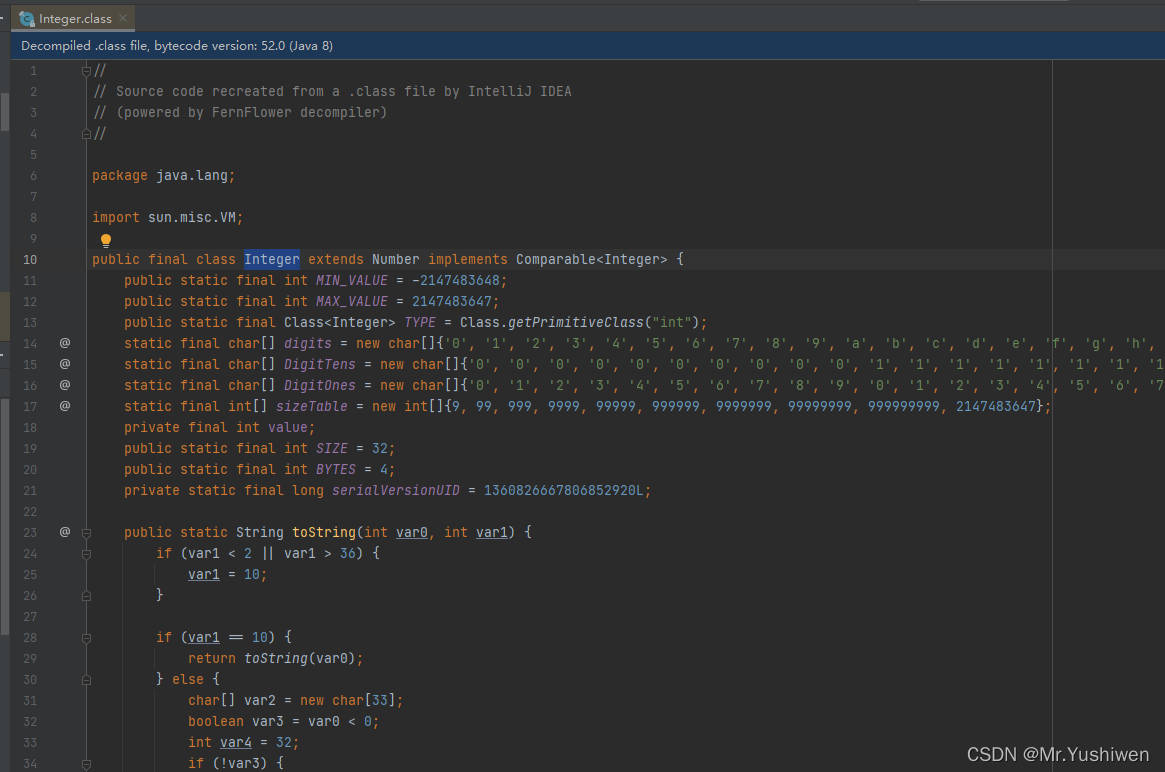Click the DigitOnes field name
1165x772 pixels.
click(319, 386)
